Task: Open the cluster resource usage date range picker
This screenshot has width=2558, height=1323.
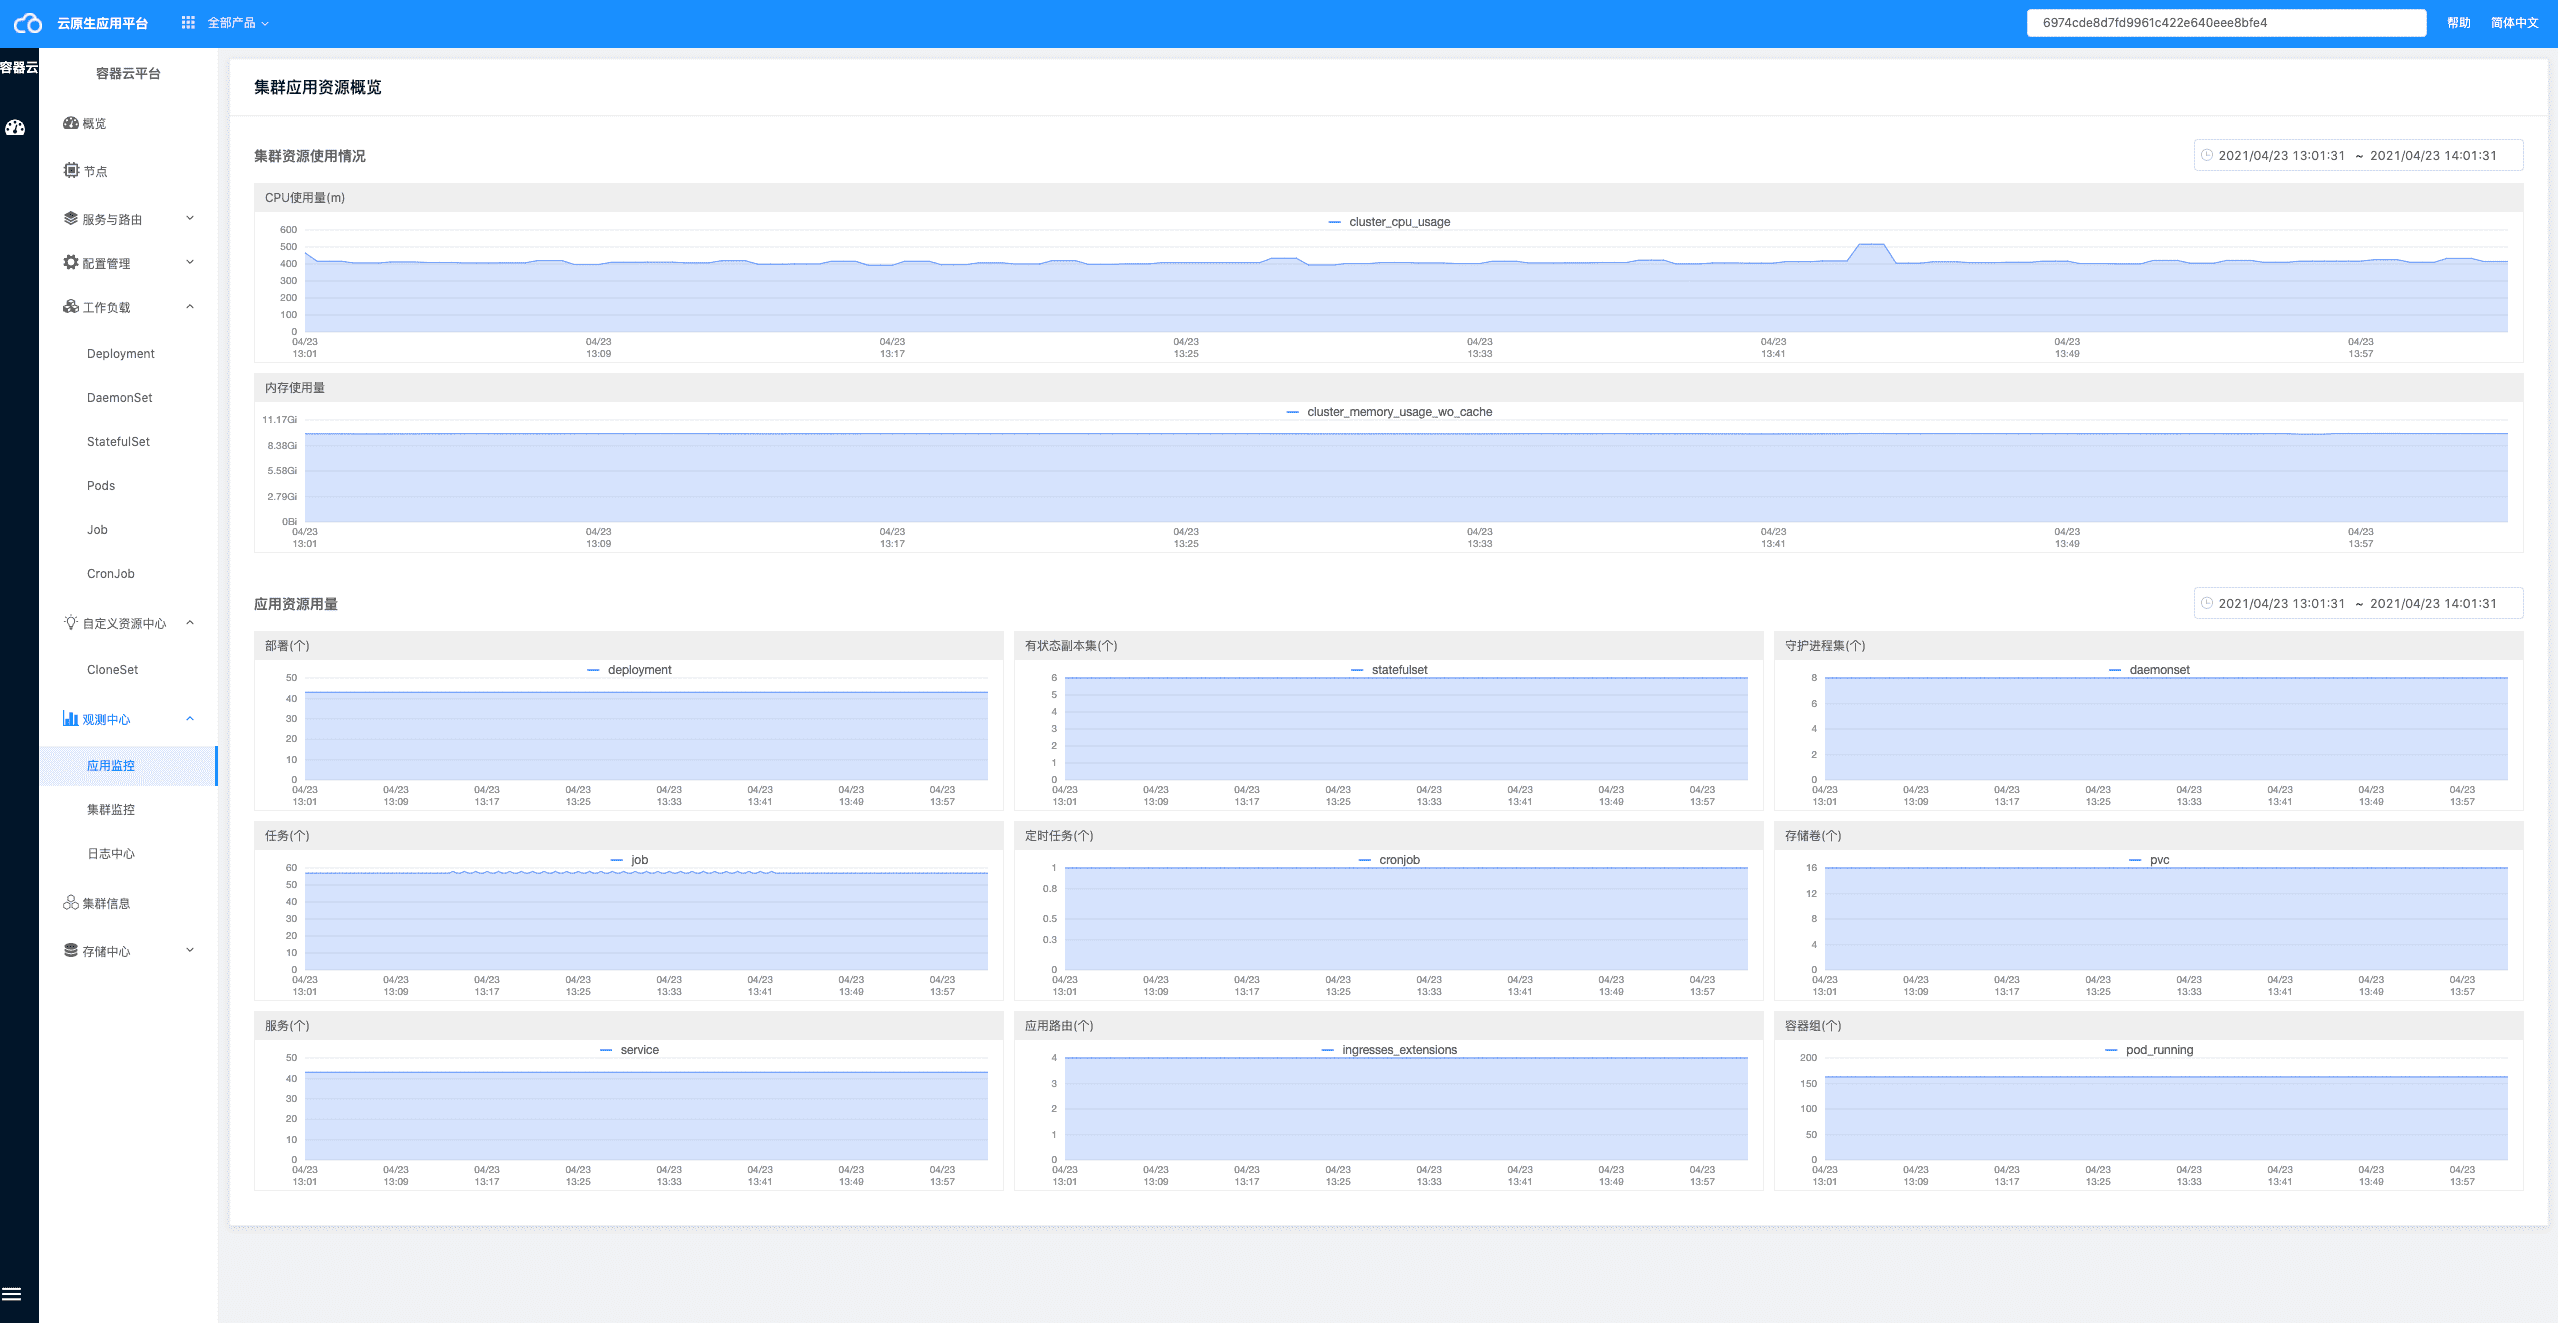Action: [x=2358, y=155]
